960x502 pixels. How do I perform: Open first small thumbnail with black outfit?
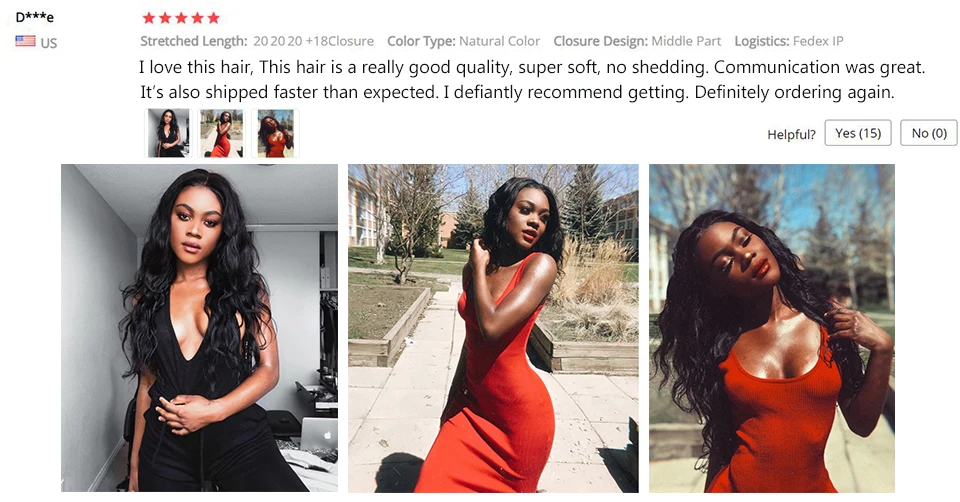coord(168,133)
